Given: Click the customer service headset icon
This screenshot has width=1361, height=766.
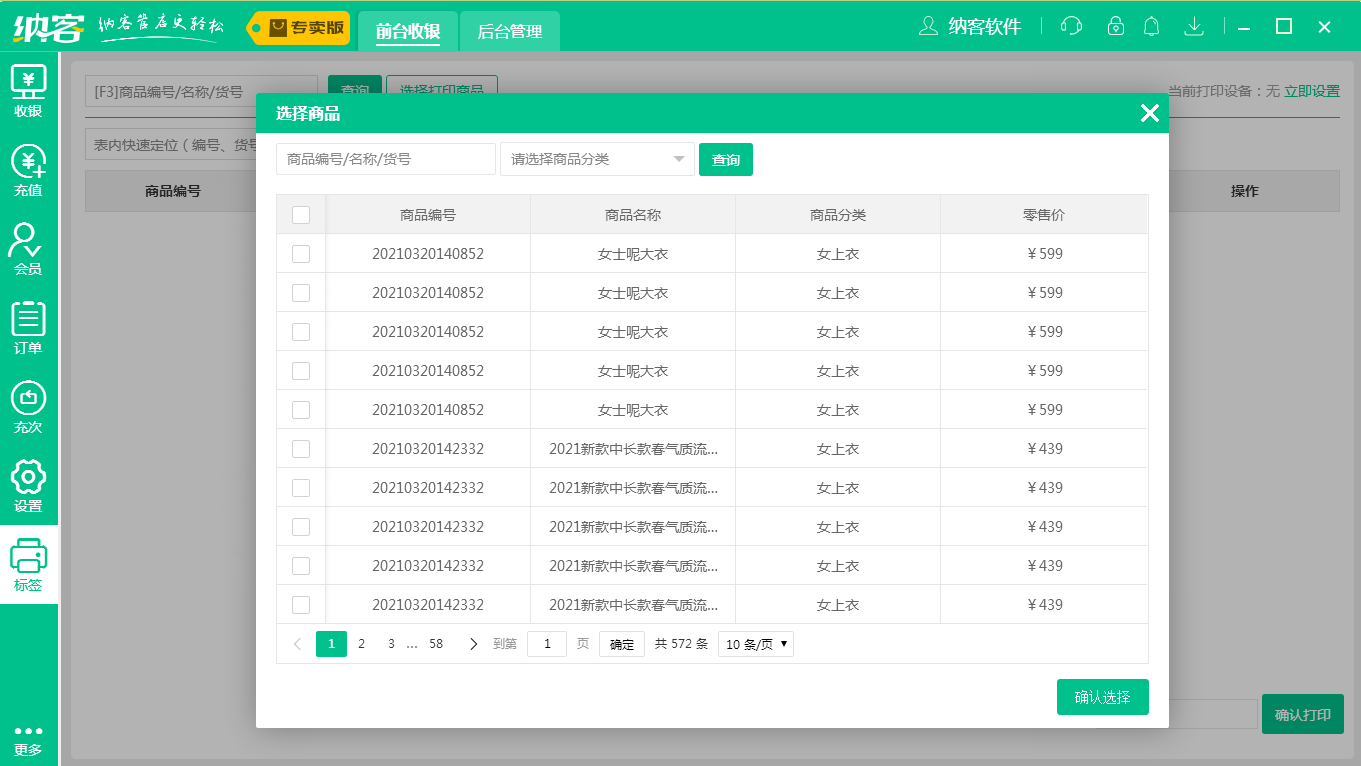Looking at the screenshot, I should pyautogui.click(x=1071, y=27).
